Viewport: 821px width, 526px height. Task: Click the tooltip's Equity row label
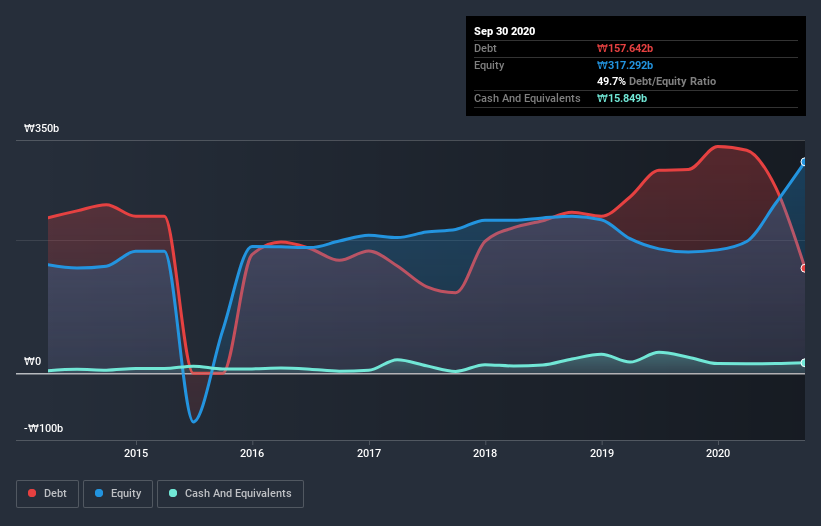click(489, 65)
